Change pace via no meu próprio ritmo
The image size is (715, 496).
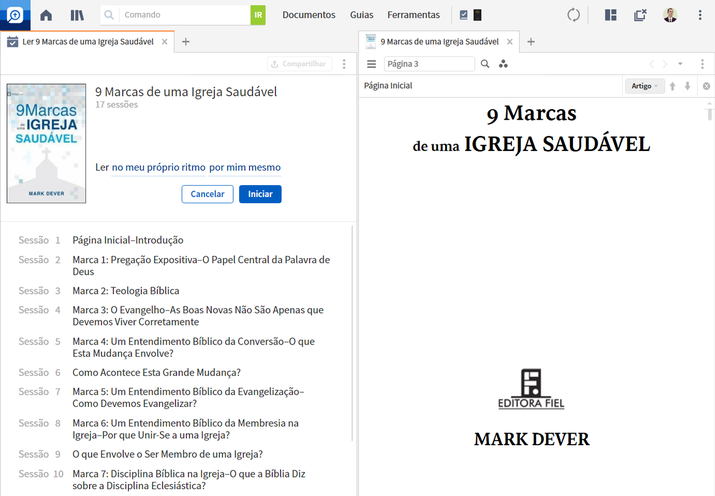[x=158, y=168]
